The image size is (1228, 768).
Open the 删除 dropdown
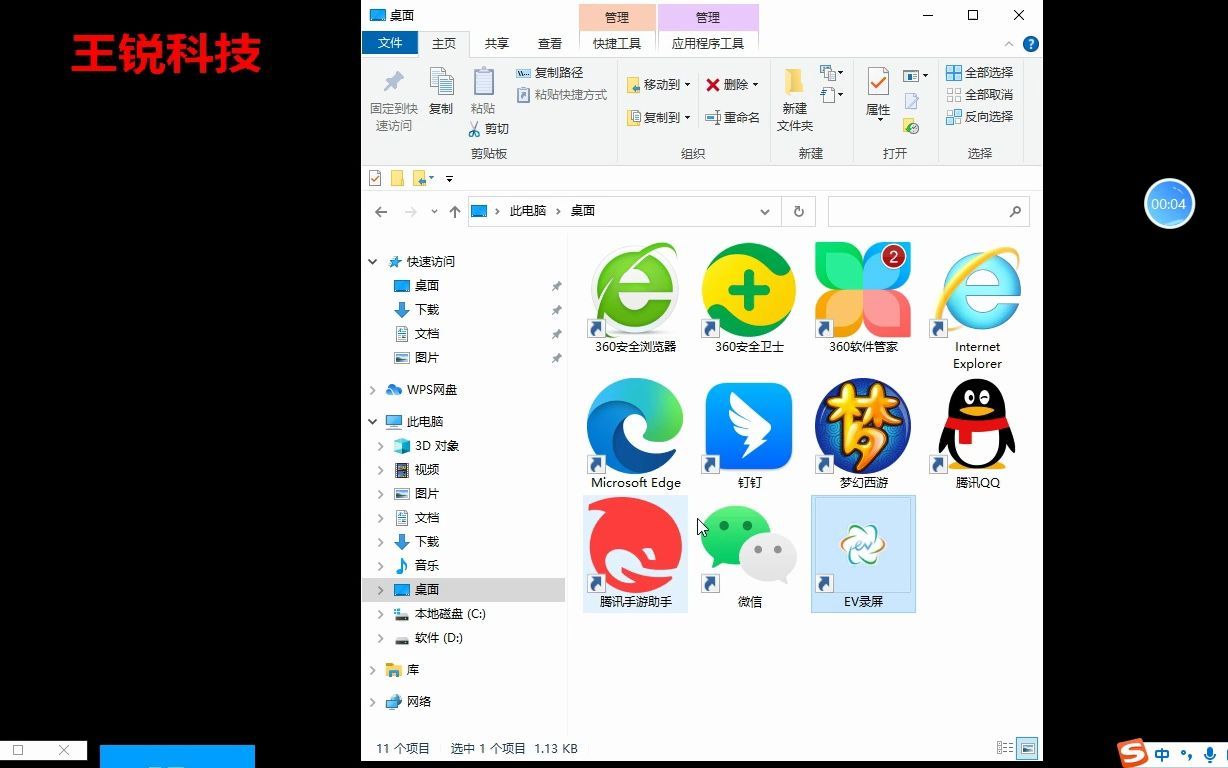coord(755,85)
